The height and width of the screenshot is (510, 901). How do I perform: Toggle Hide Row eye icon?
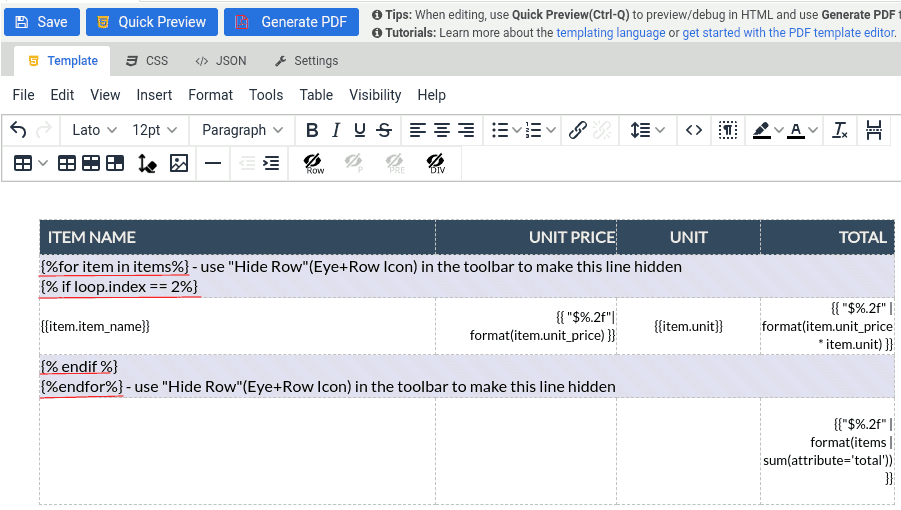pos(313,164)
